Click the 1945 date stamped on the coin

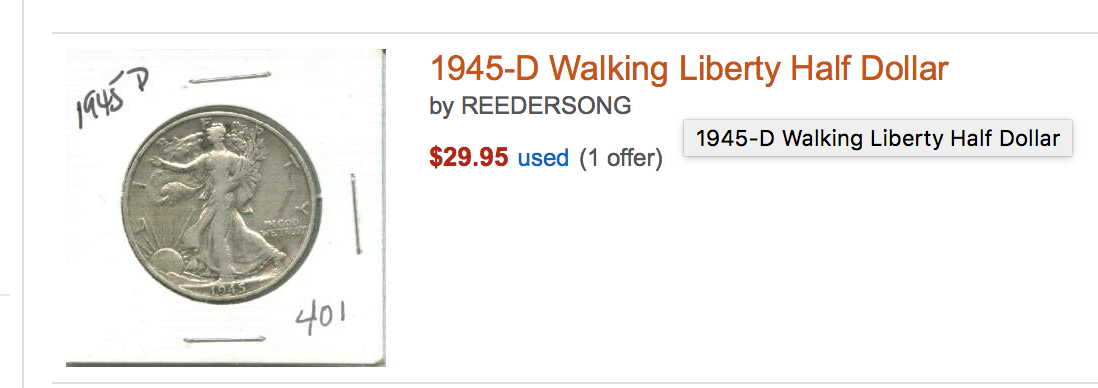pos(227,288)
